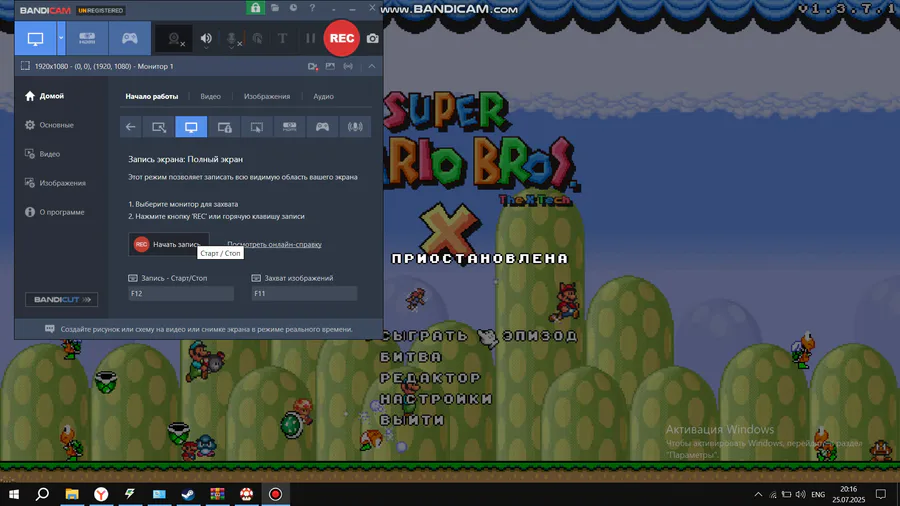900x506 pixels.
Task: Select Game recording mode in top bar
Action: pos(130,38)
